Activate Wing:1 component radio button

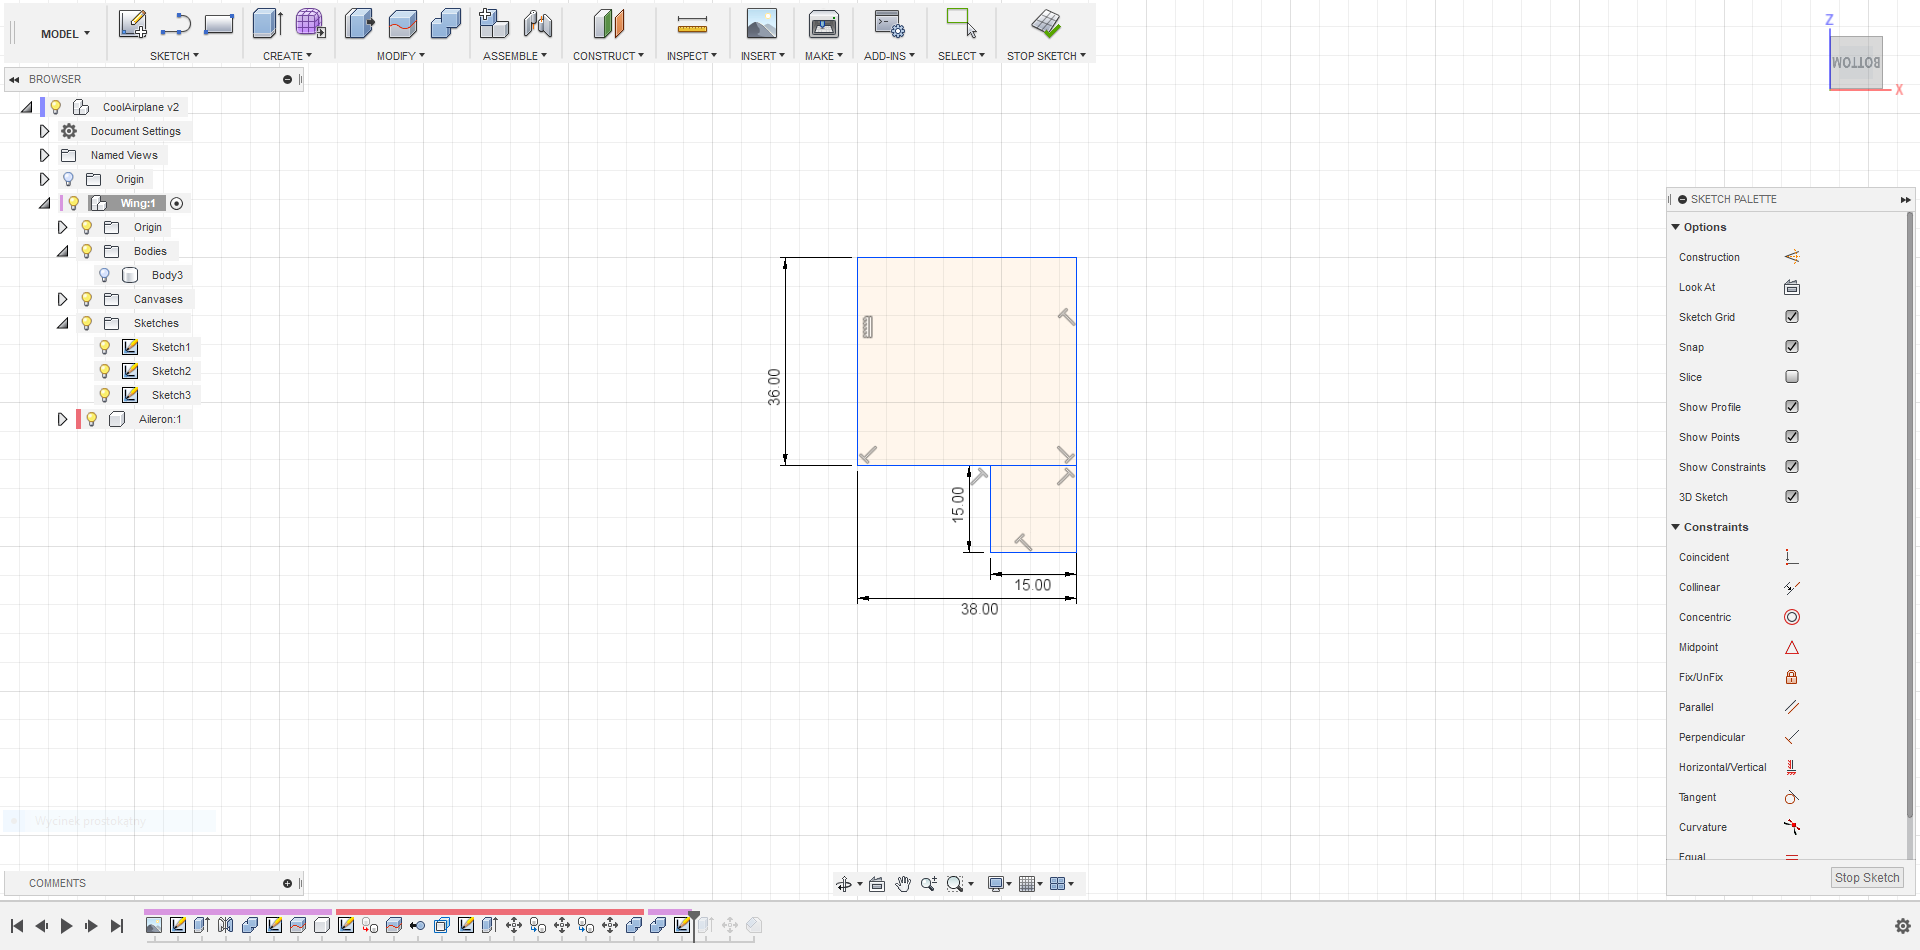177,203
